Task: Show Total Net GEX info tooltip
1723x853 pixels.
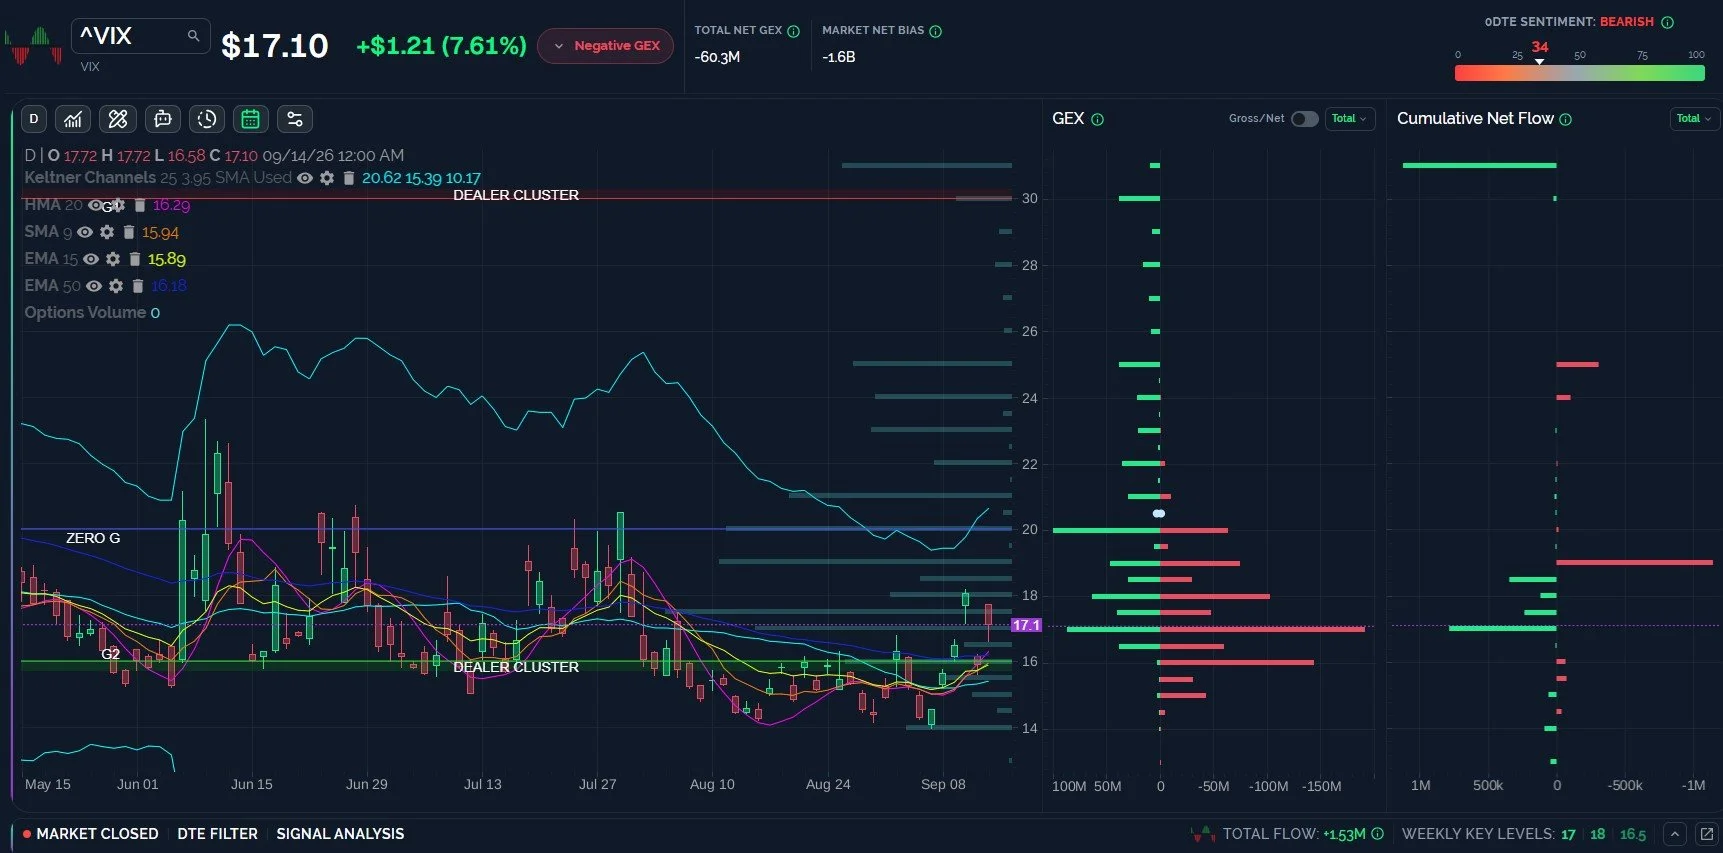Action: pyautogui.click(x=794, y=31)
